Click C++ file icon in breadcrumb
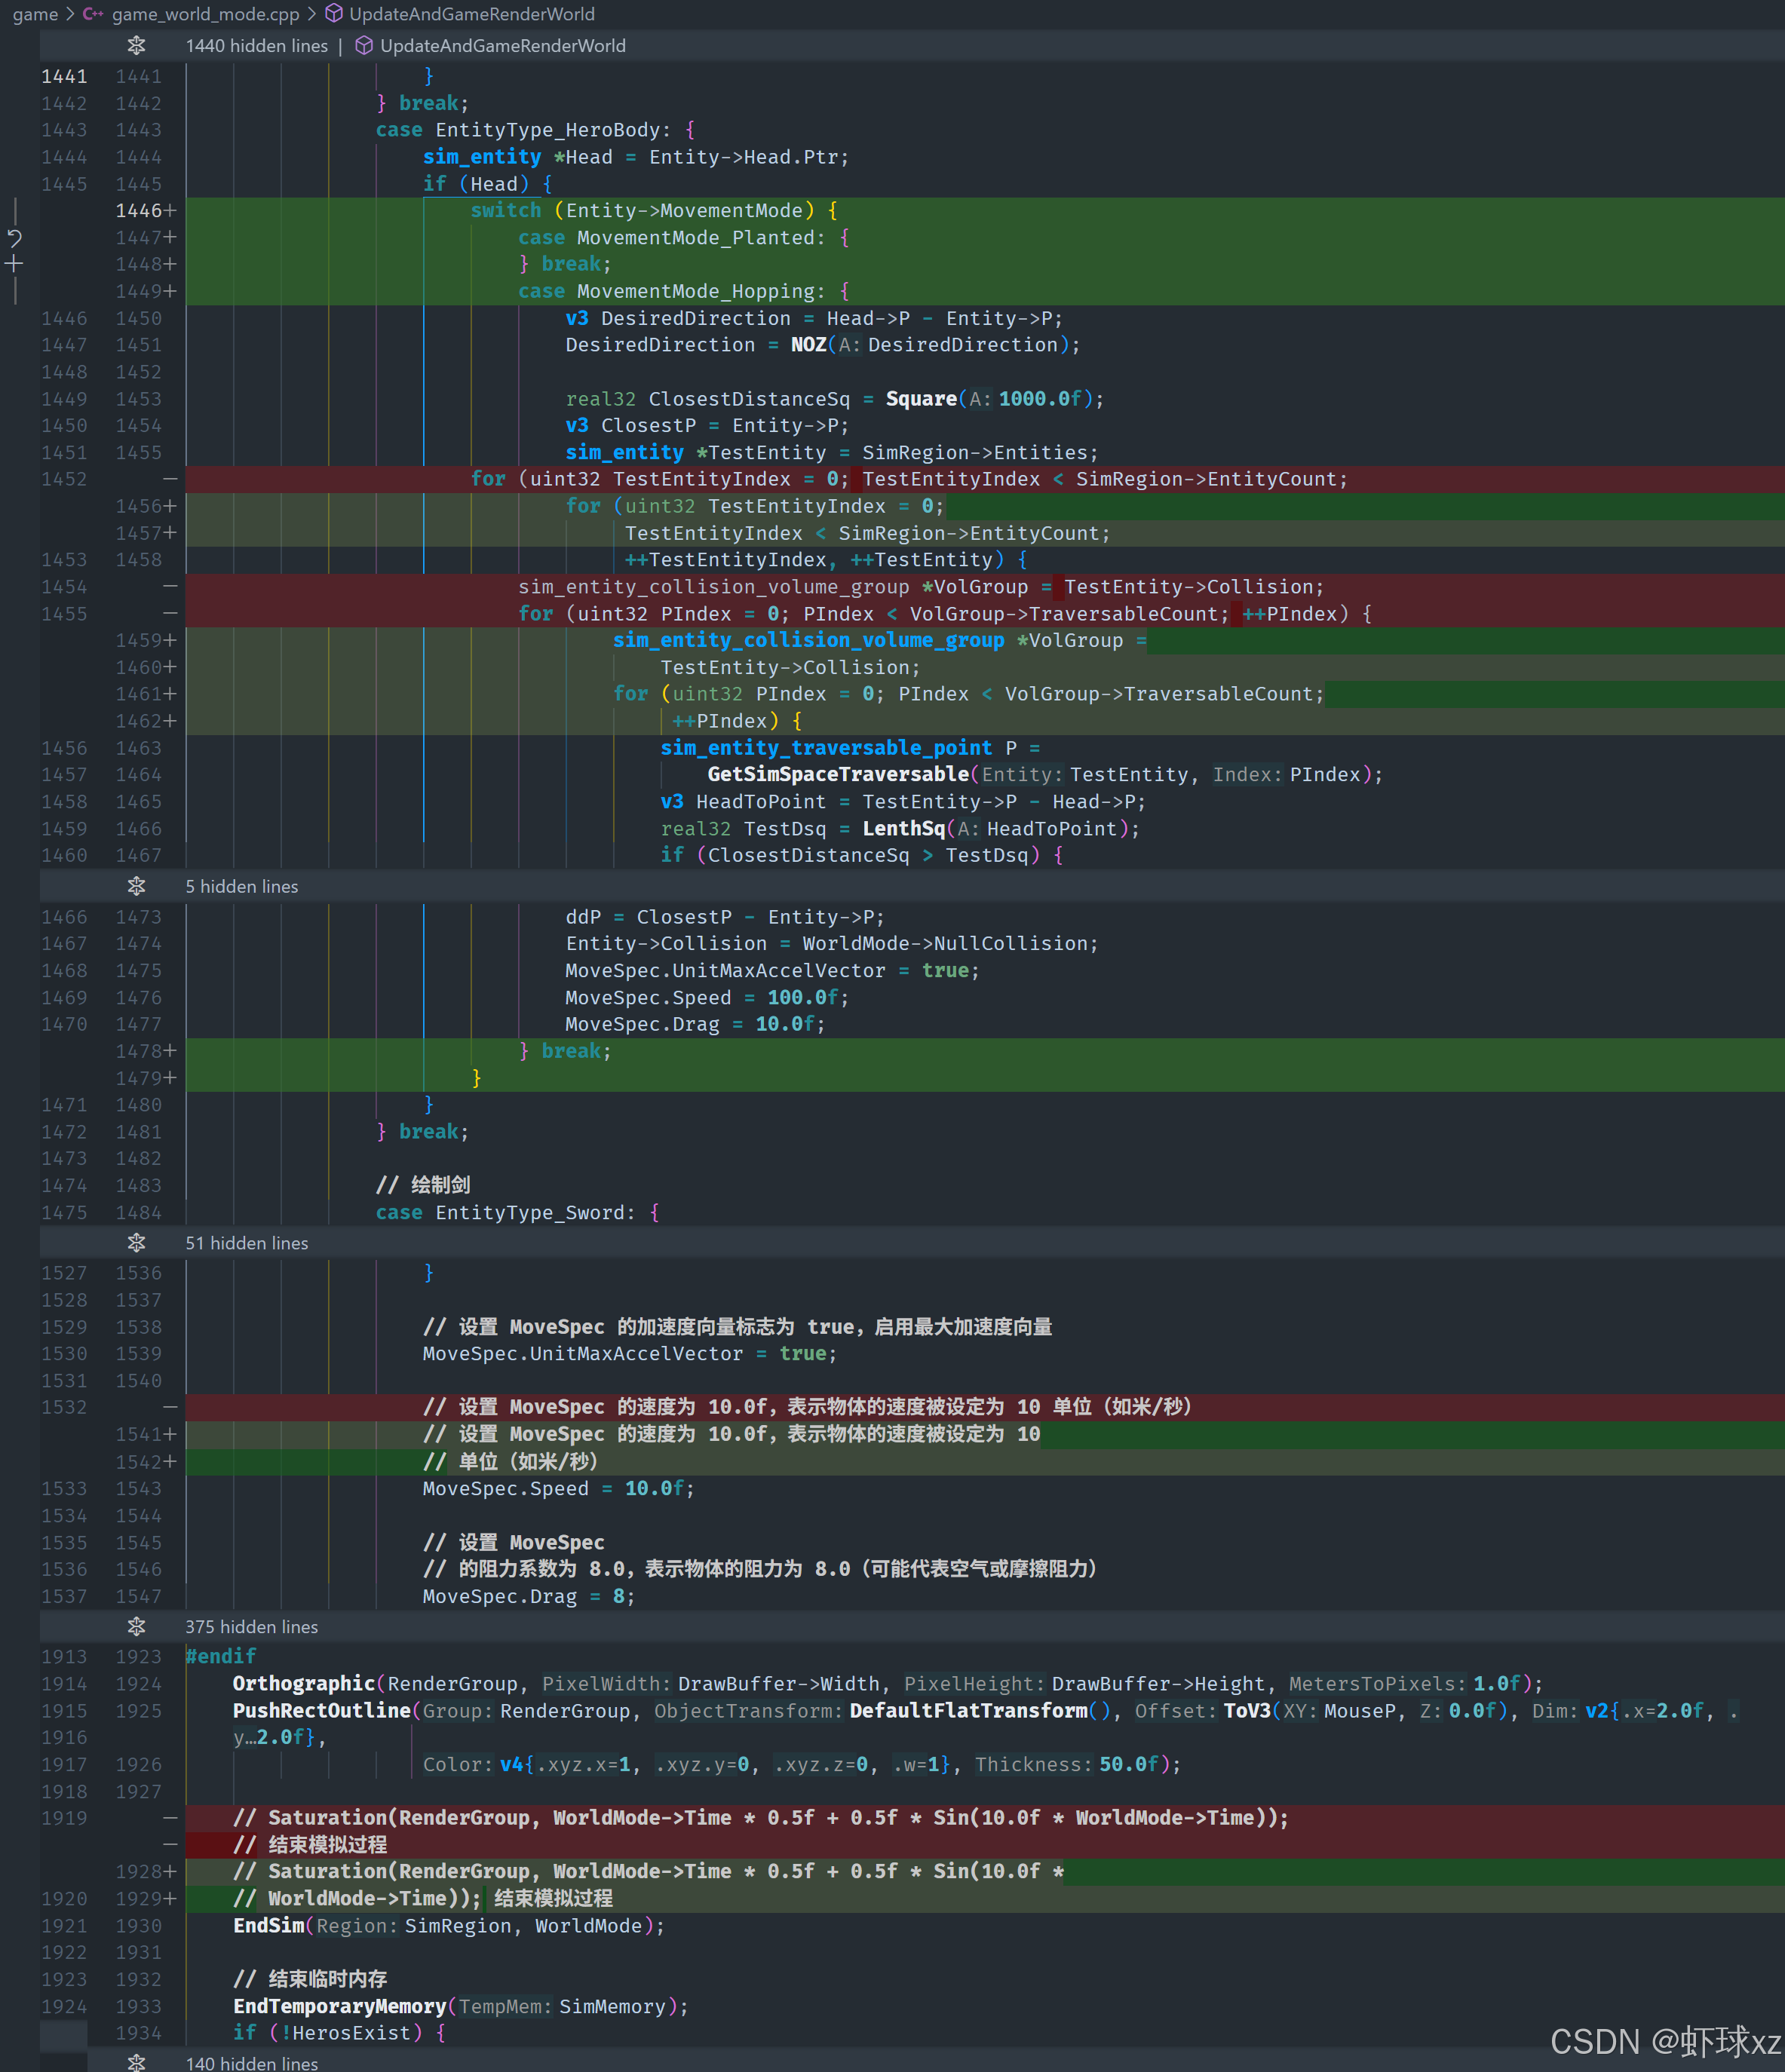This screenshot has height=2072, width=1785. pos(93,14)
